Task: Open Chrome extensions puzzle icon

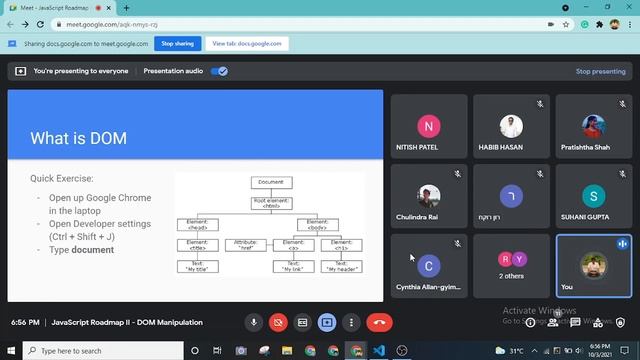Action: 600,24
